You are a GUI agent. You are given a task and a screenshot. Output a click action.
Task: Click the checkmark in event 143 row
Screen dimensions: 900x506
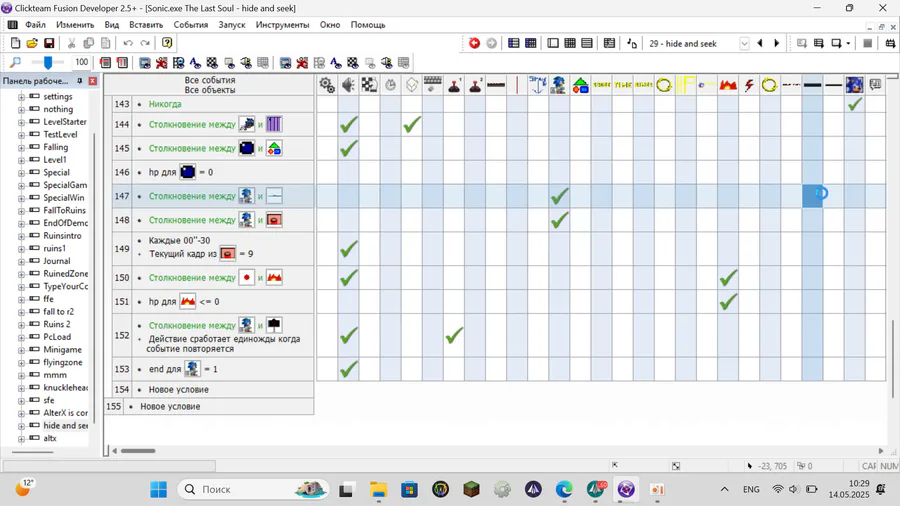click(855, 104)
